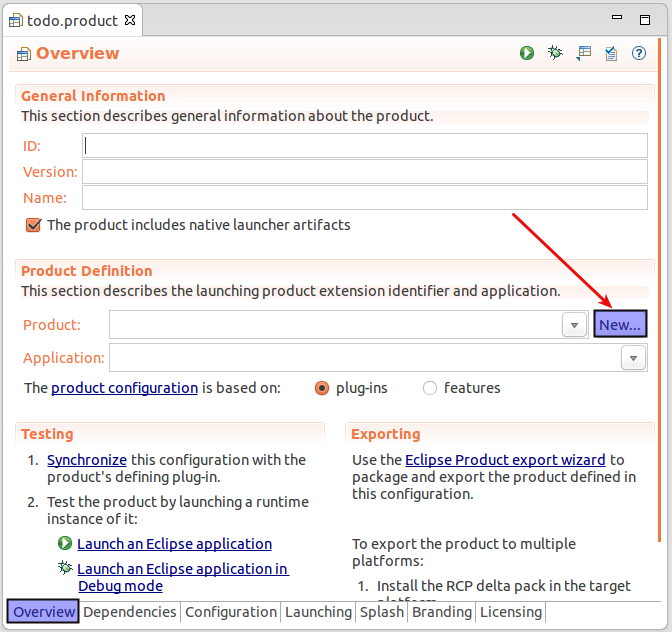Click the Debug bug icon in header
Viewport: 672px width, 632px height.
(555, 53)
